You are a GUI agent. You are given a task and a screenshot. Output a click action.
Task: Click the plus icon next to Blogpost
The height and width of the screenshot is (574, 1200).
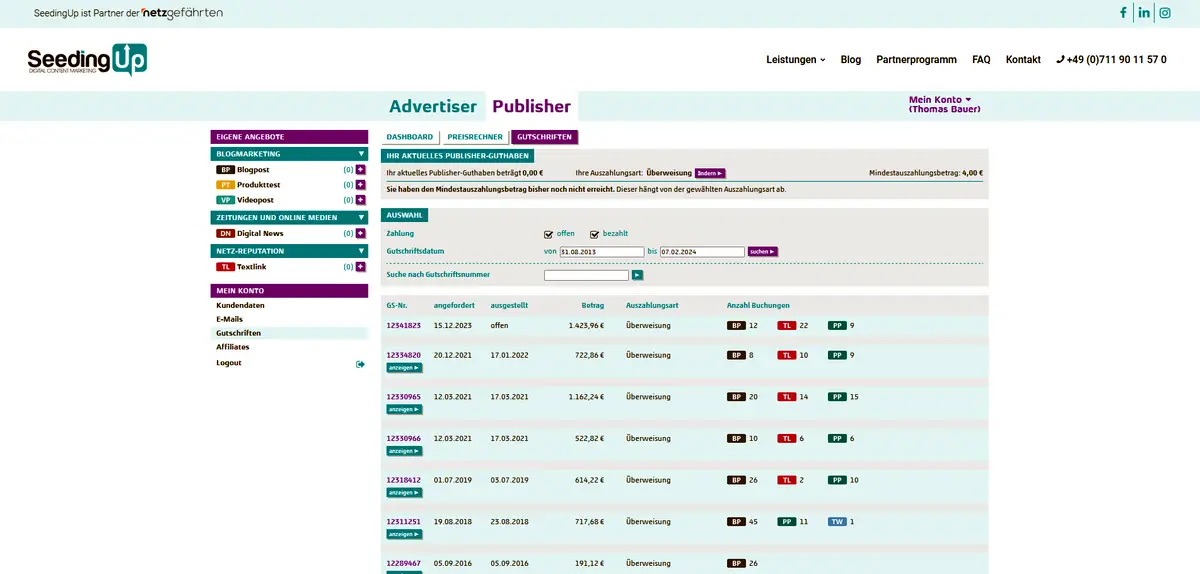[361, 170]
